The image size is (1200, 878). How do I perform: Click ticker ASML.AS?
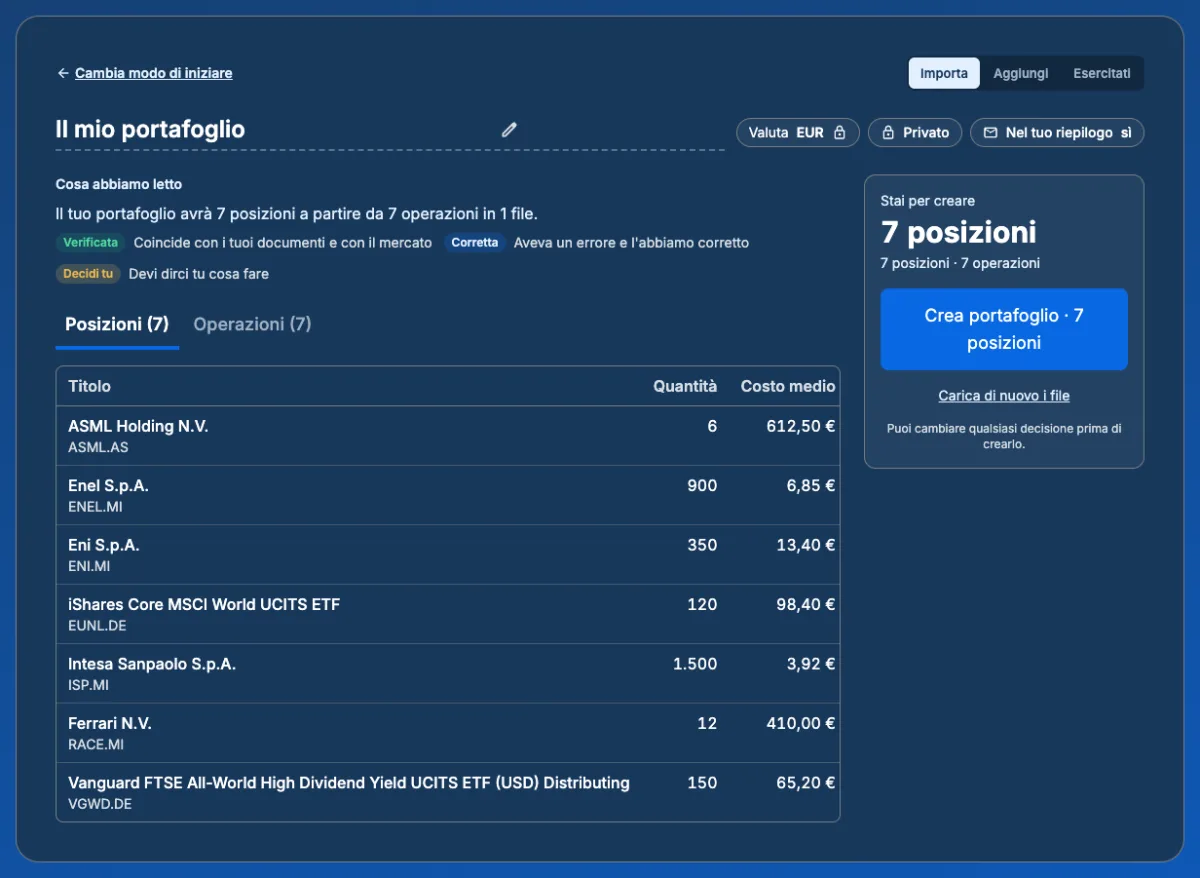click(98, 447)
